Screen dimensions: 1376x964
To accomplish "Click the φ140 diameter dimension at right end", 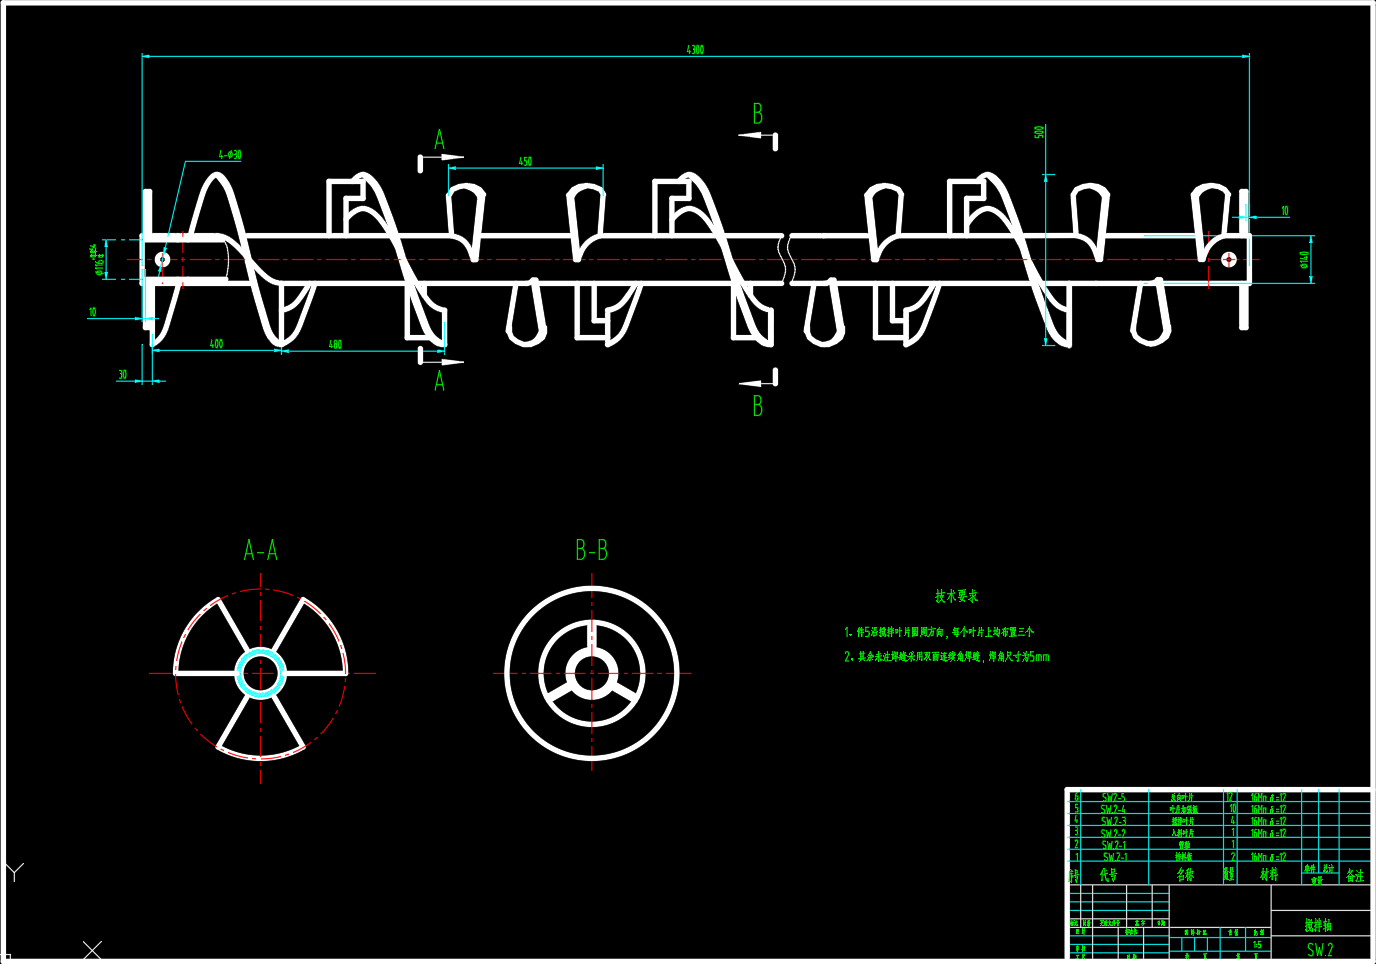I will 1304,260.
